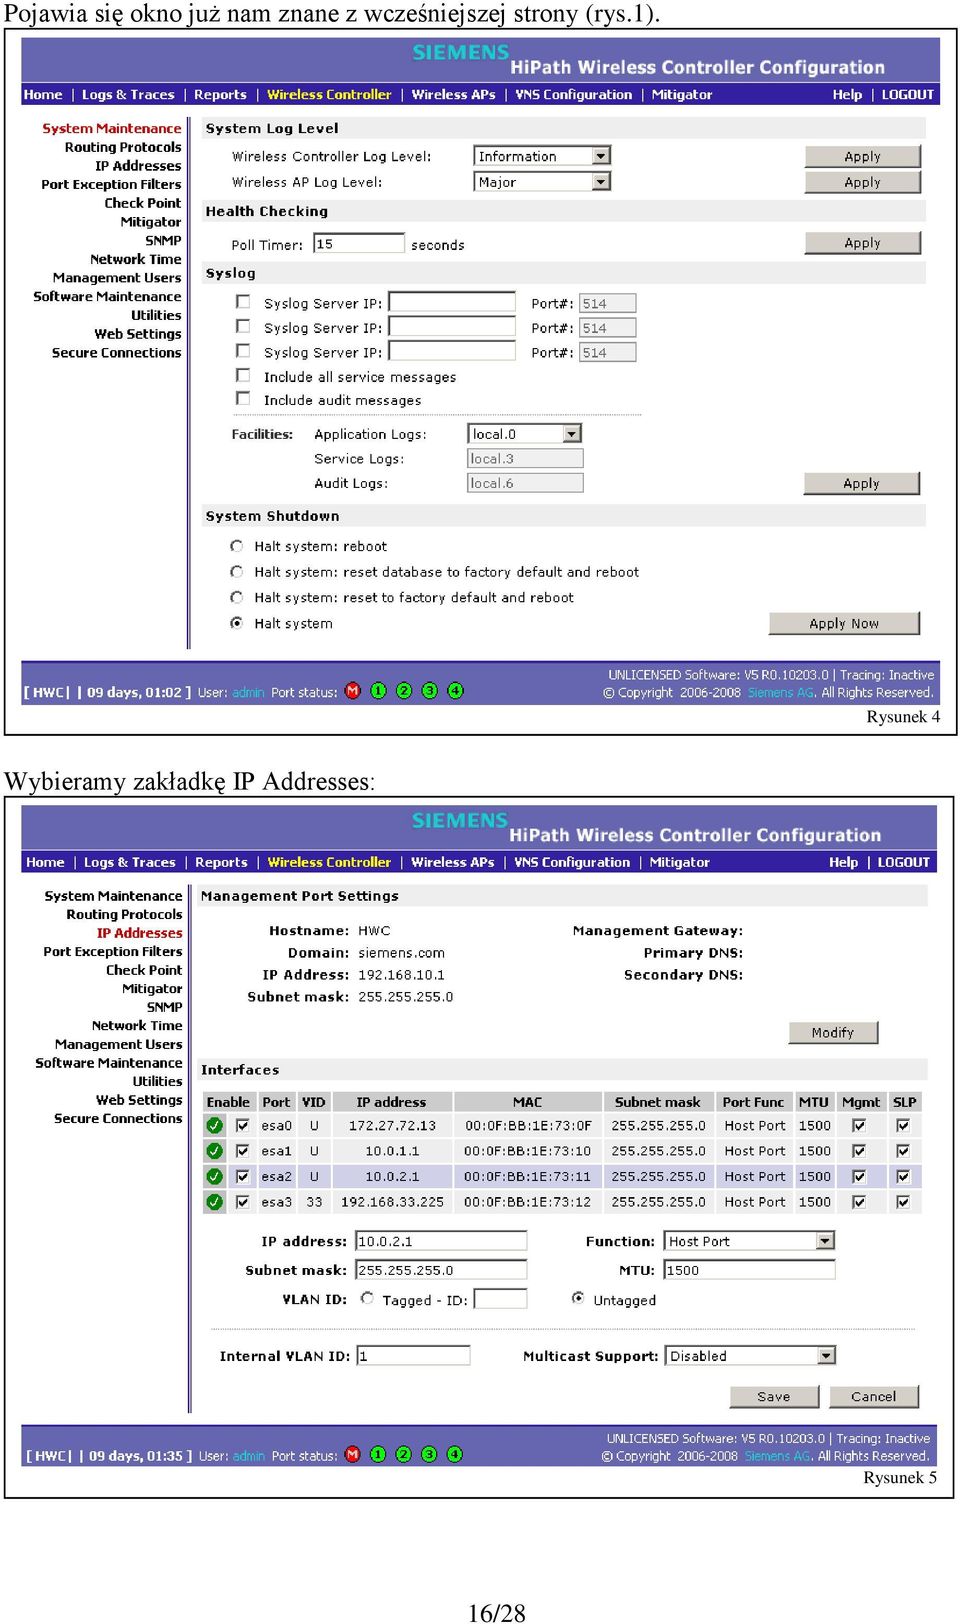Viewport: 960px width, 1624px height.
Task: Save the interface settings
Action: coord(774,1396)
